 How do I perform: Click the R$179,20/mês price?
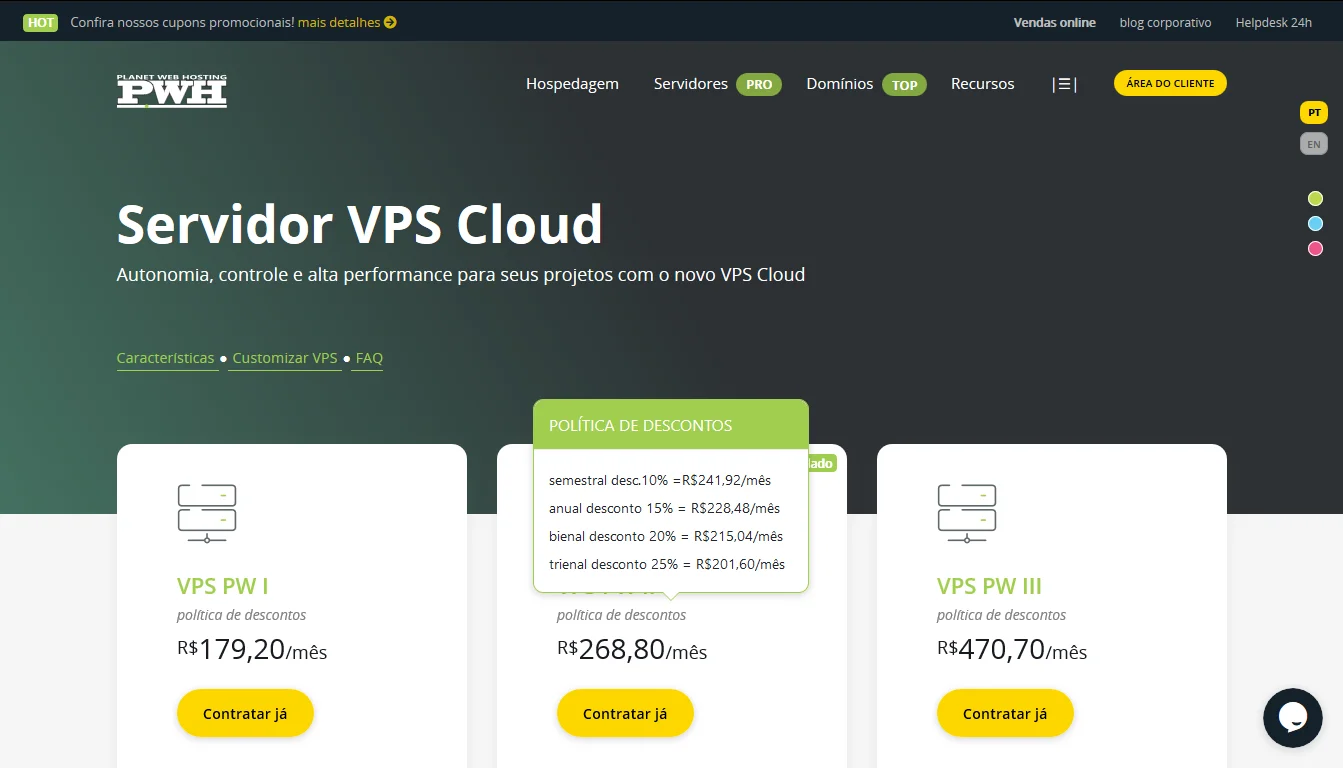(x=252, y=650)
